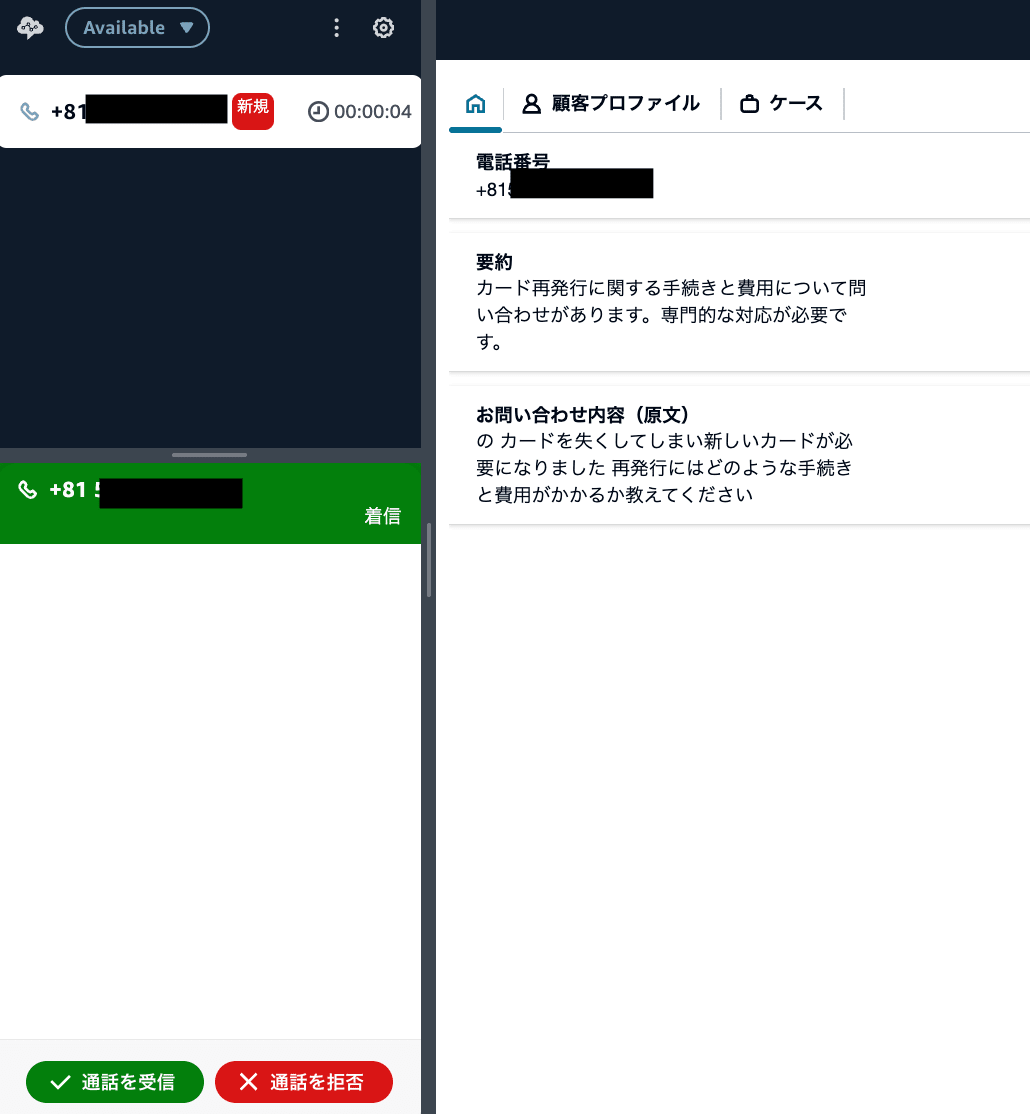Click the 着信 label in green banner
This screenshot has width=1030, height=1114.
click(382, 516)
